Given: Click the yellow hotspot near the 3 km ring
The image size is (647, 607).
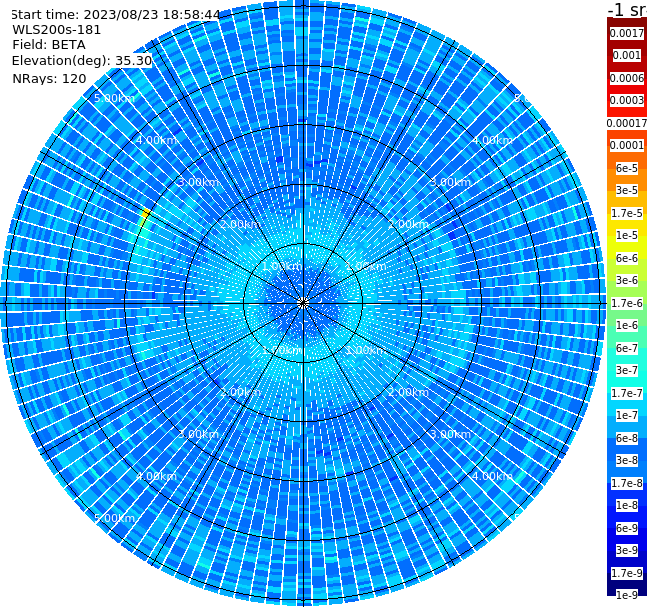Looking at the screenshot, I should click(145, 215).
